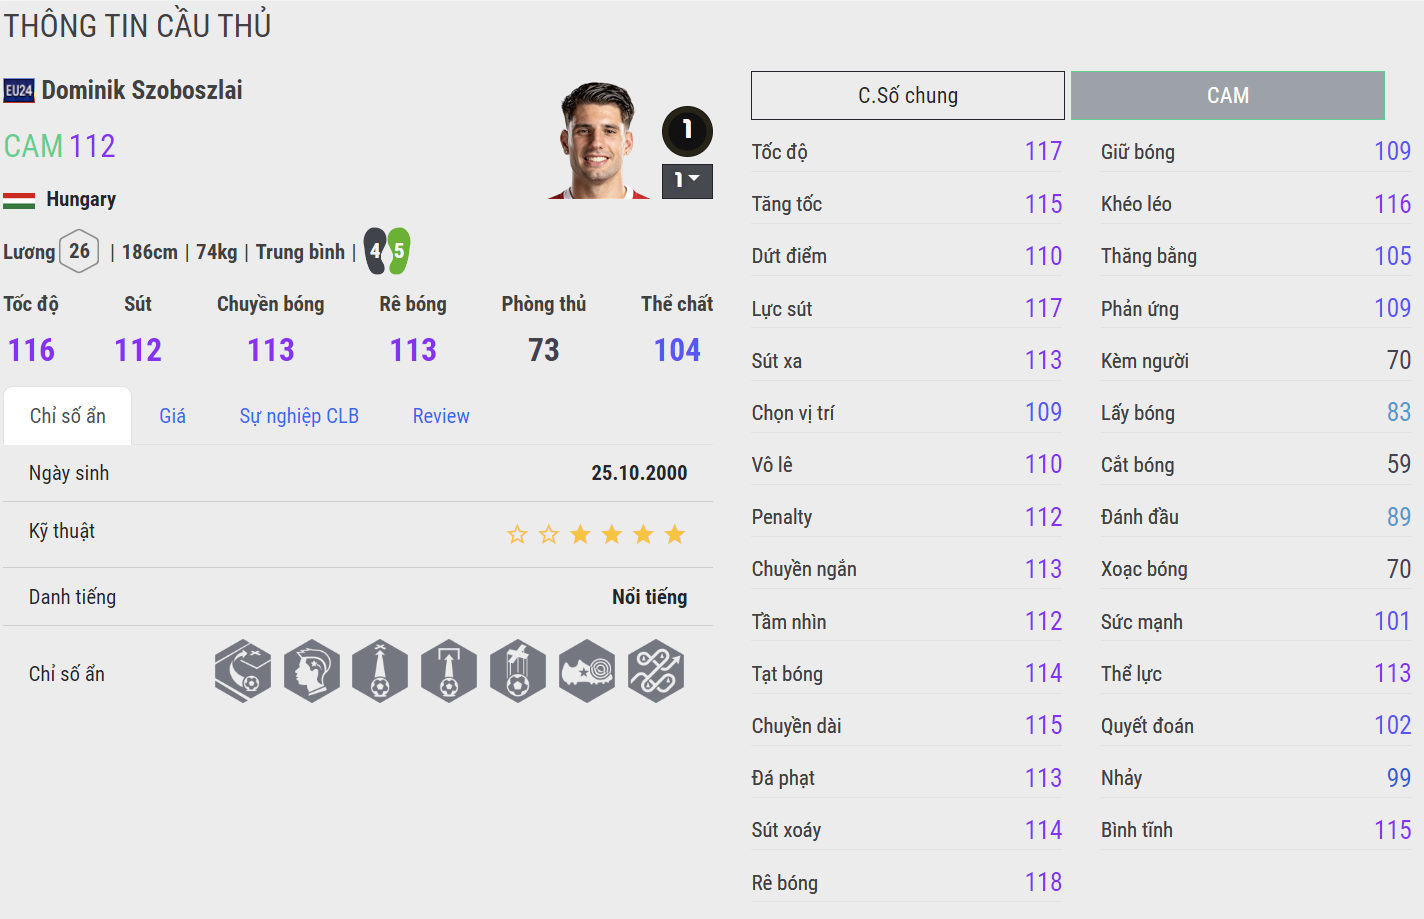Click the skill moves star rating
The width and height of the screenshot is (1424, 919).
click(596, 534)
